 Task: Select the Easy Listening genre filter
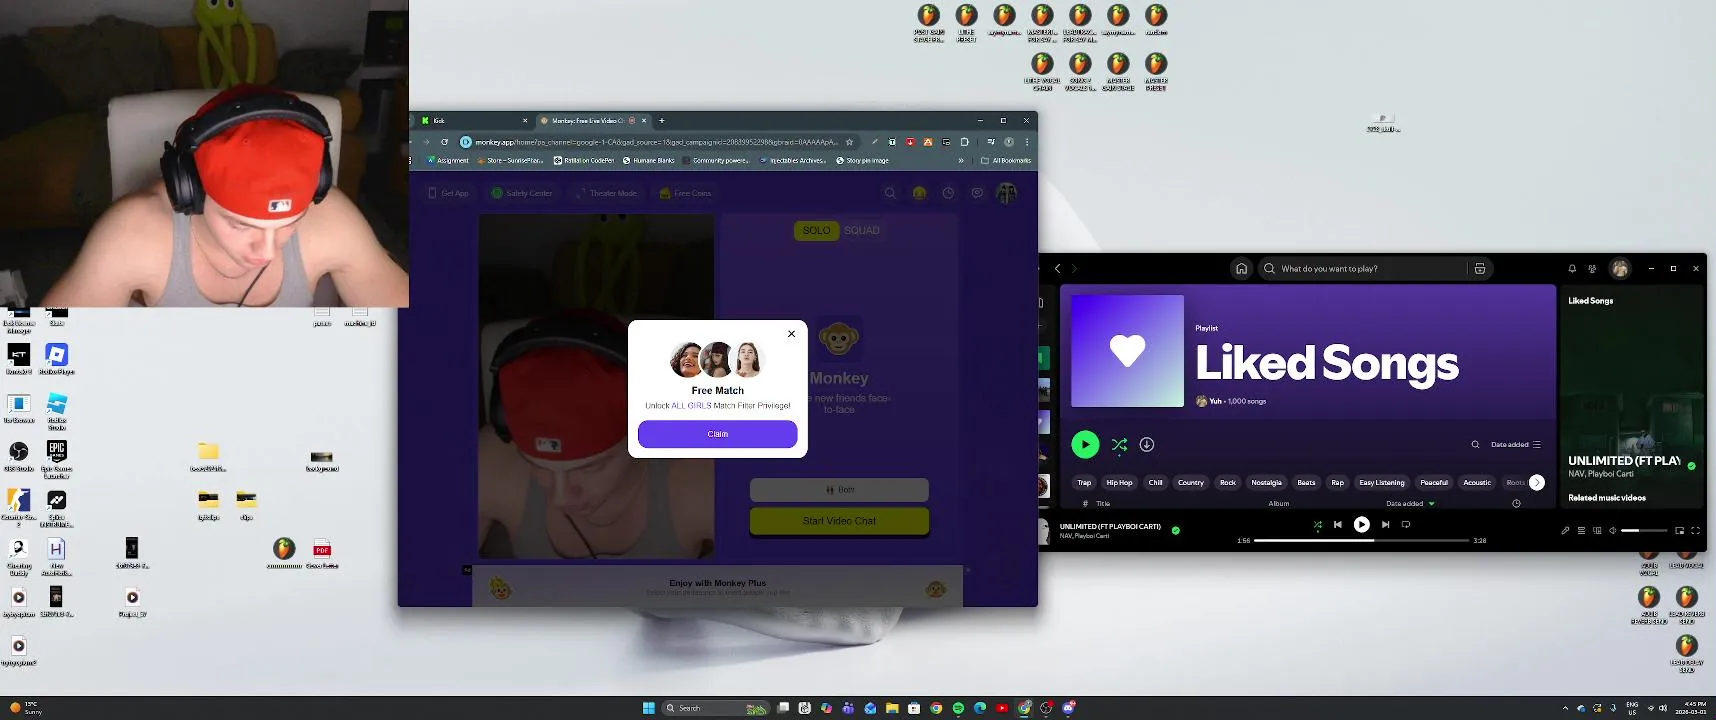click(x=1382, y=482)
